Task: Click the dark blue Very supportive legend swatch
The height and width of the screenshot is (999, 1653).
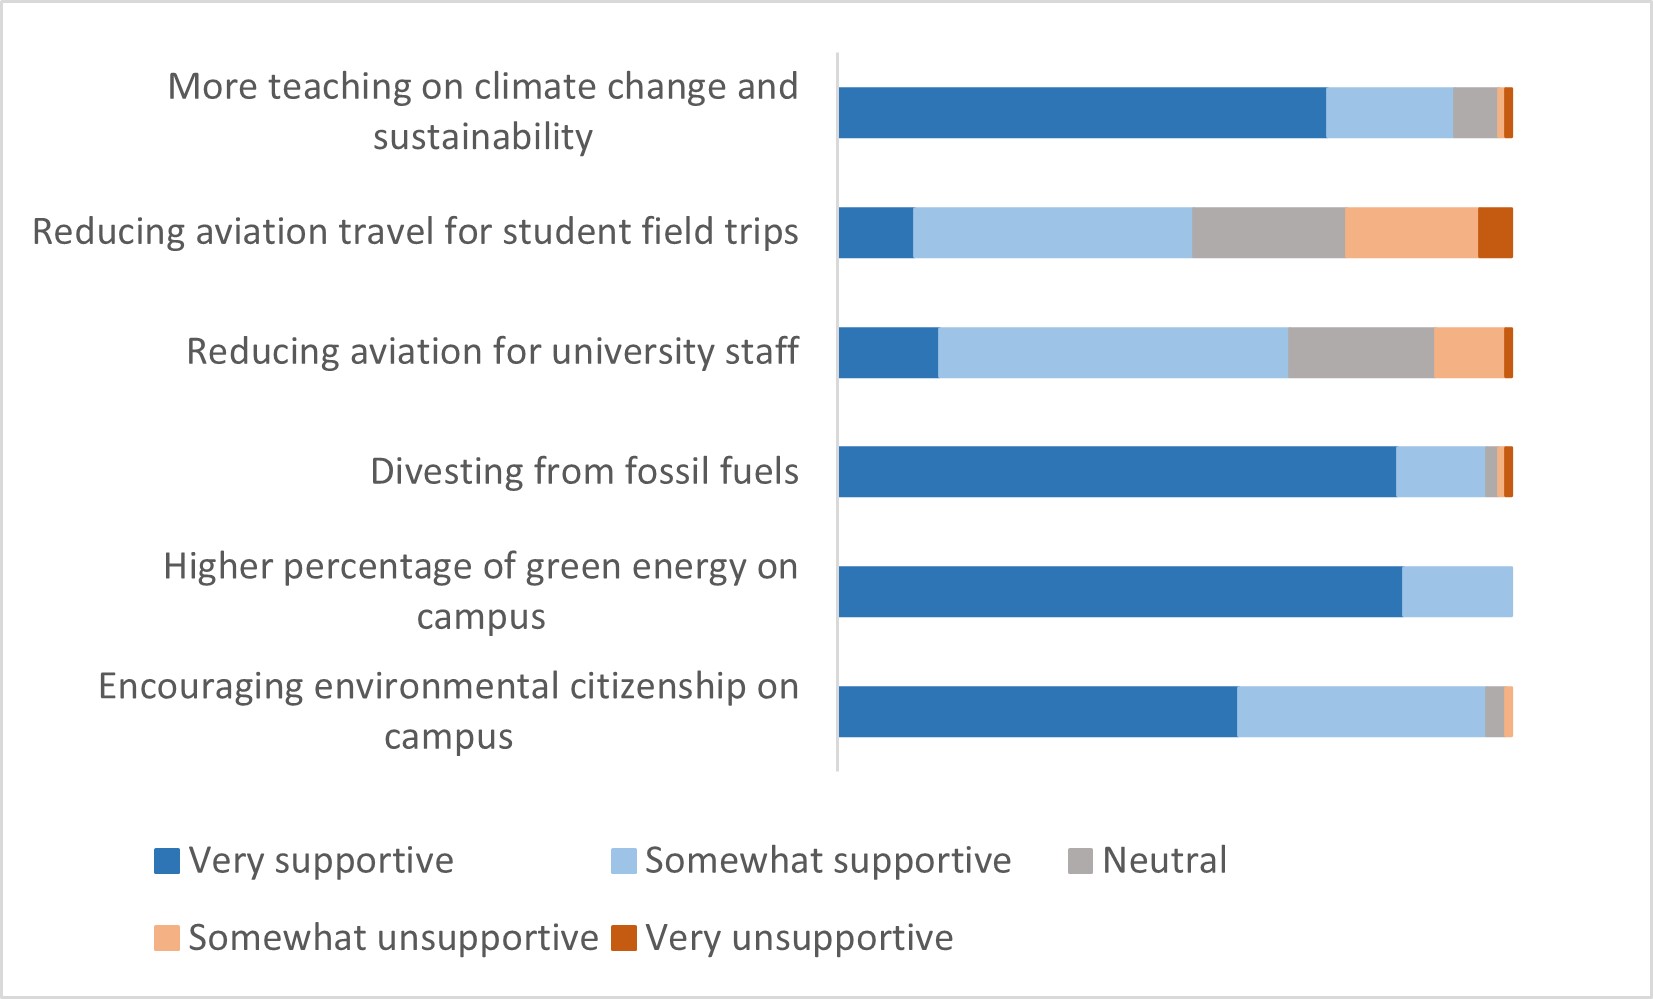Action: tap(166, 861)
